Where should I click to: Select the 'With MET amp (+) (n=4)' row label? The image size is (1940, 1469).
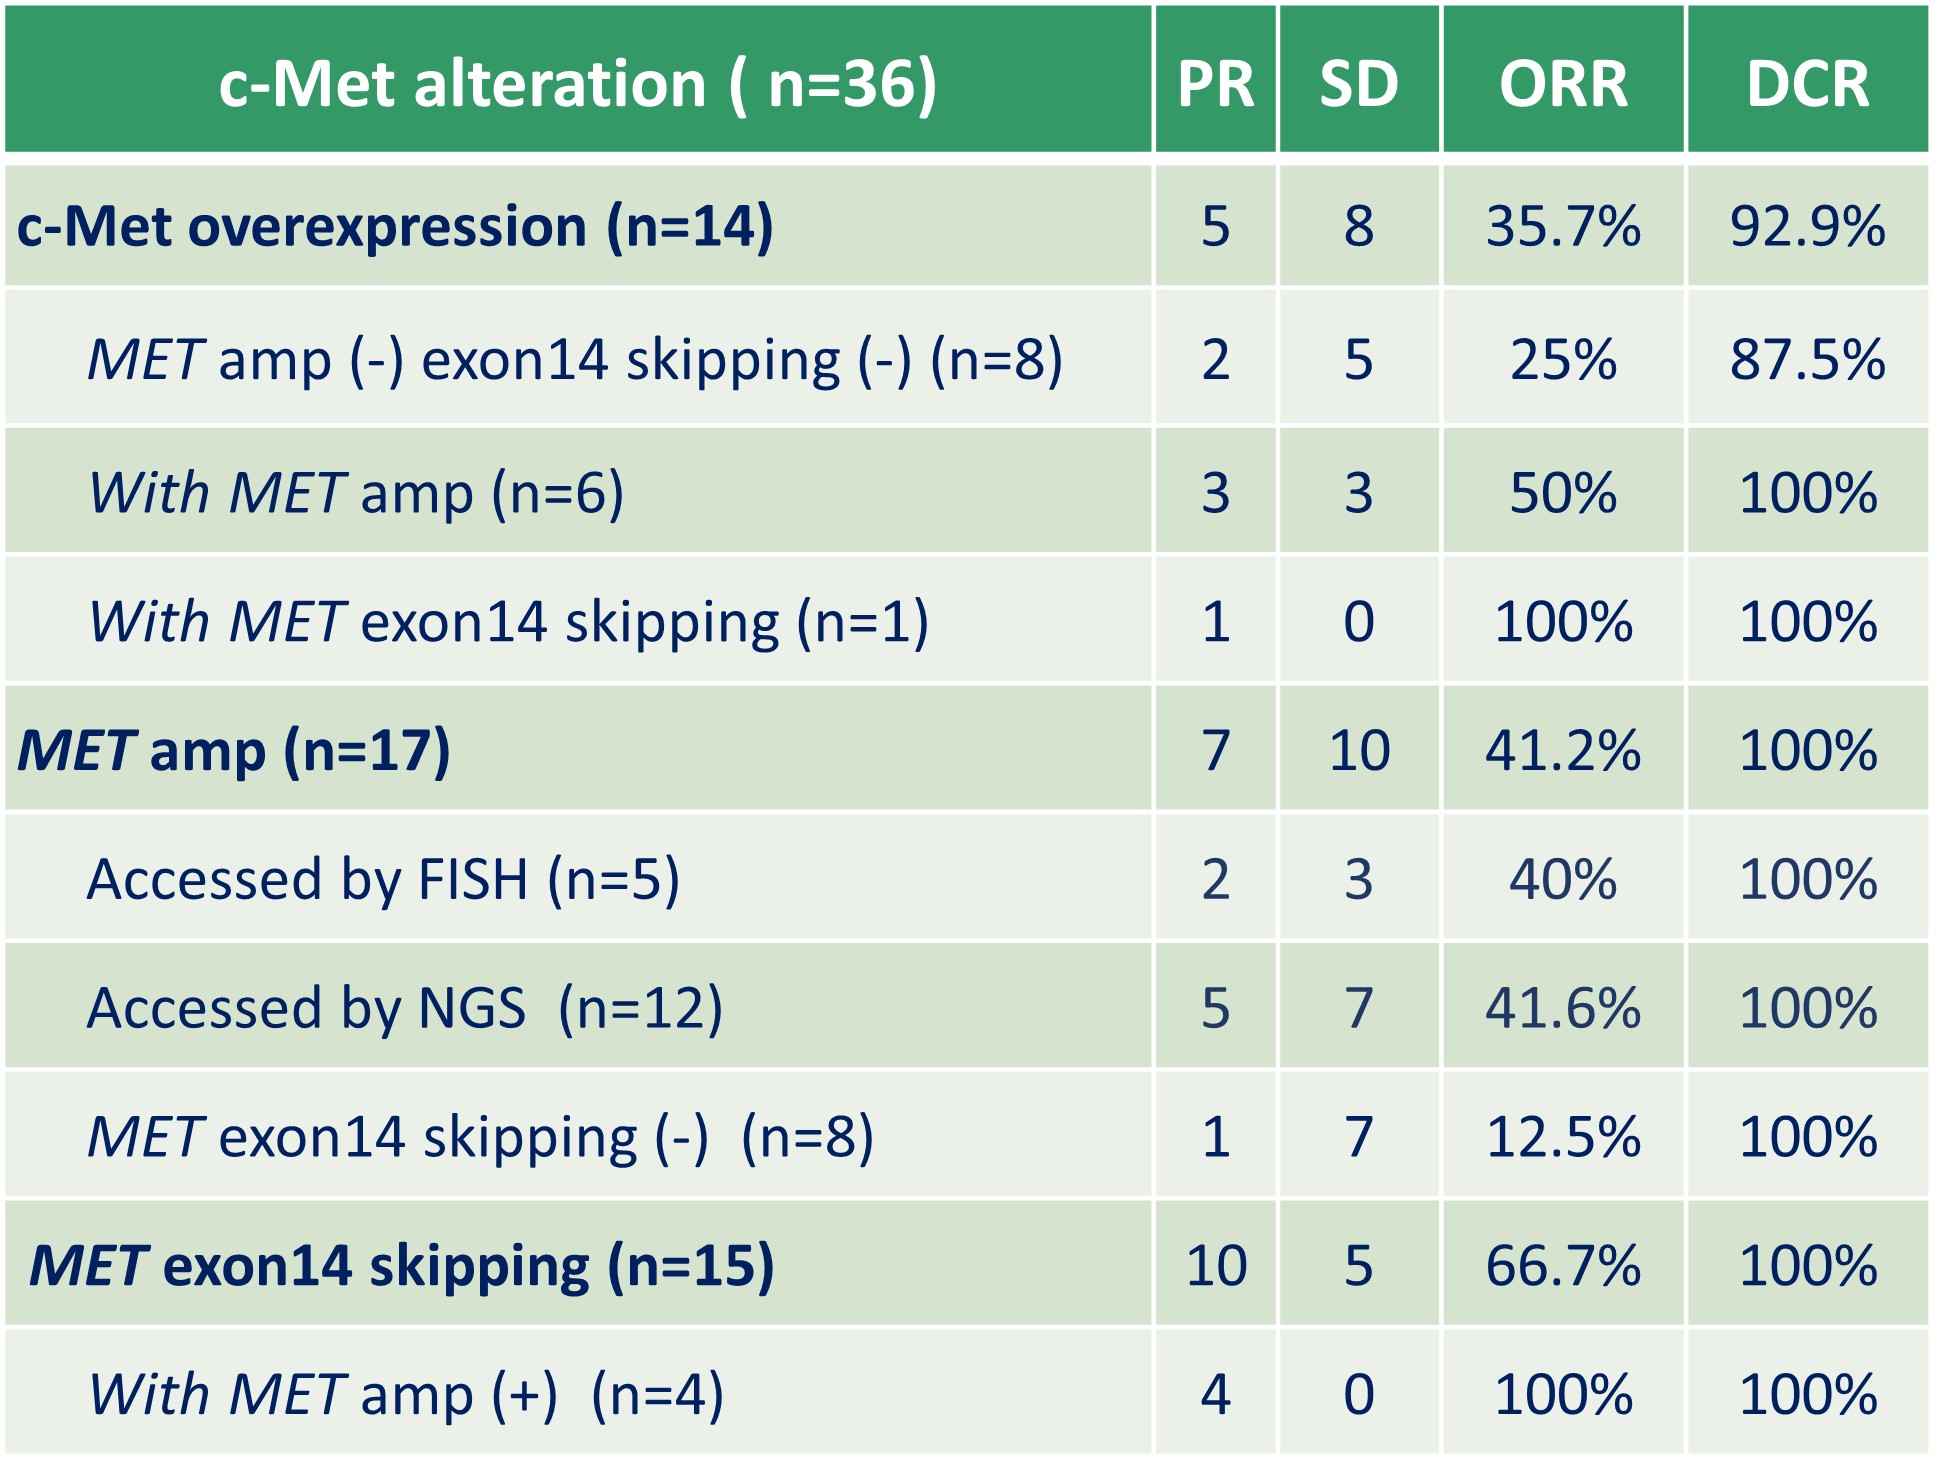[406, 1394]
